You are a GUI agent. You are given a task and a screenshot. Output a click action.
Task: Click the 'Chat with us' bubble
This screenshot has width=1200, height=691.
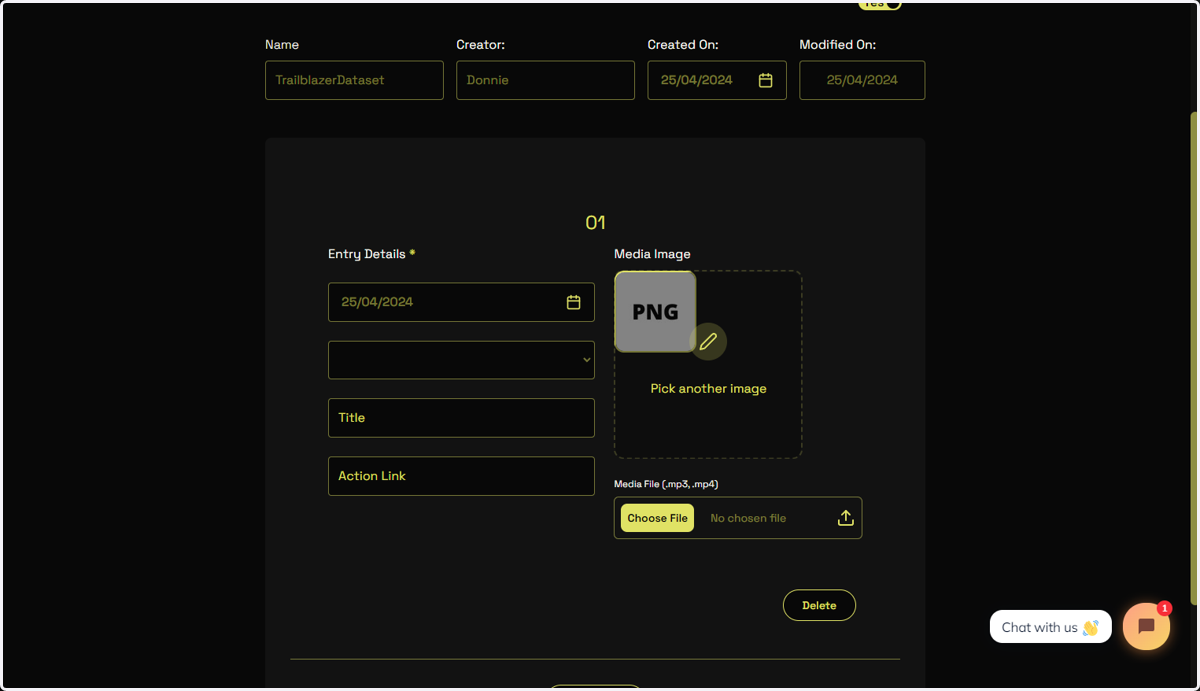coord(1050,627)
